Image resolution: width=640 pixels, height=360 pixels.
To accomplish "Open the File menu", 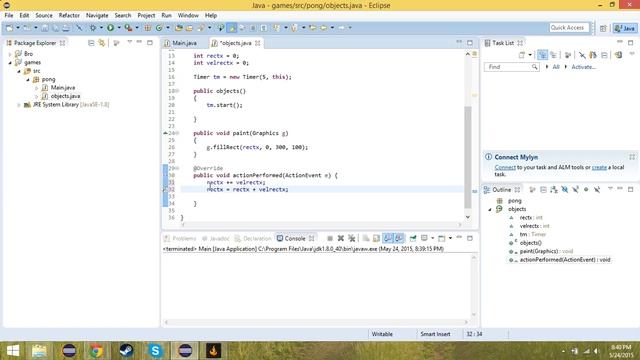I will pos(9,16).
